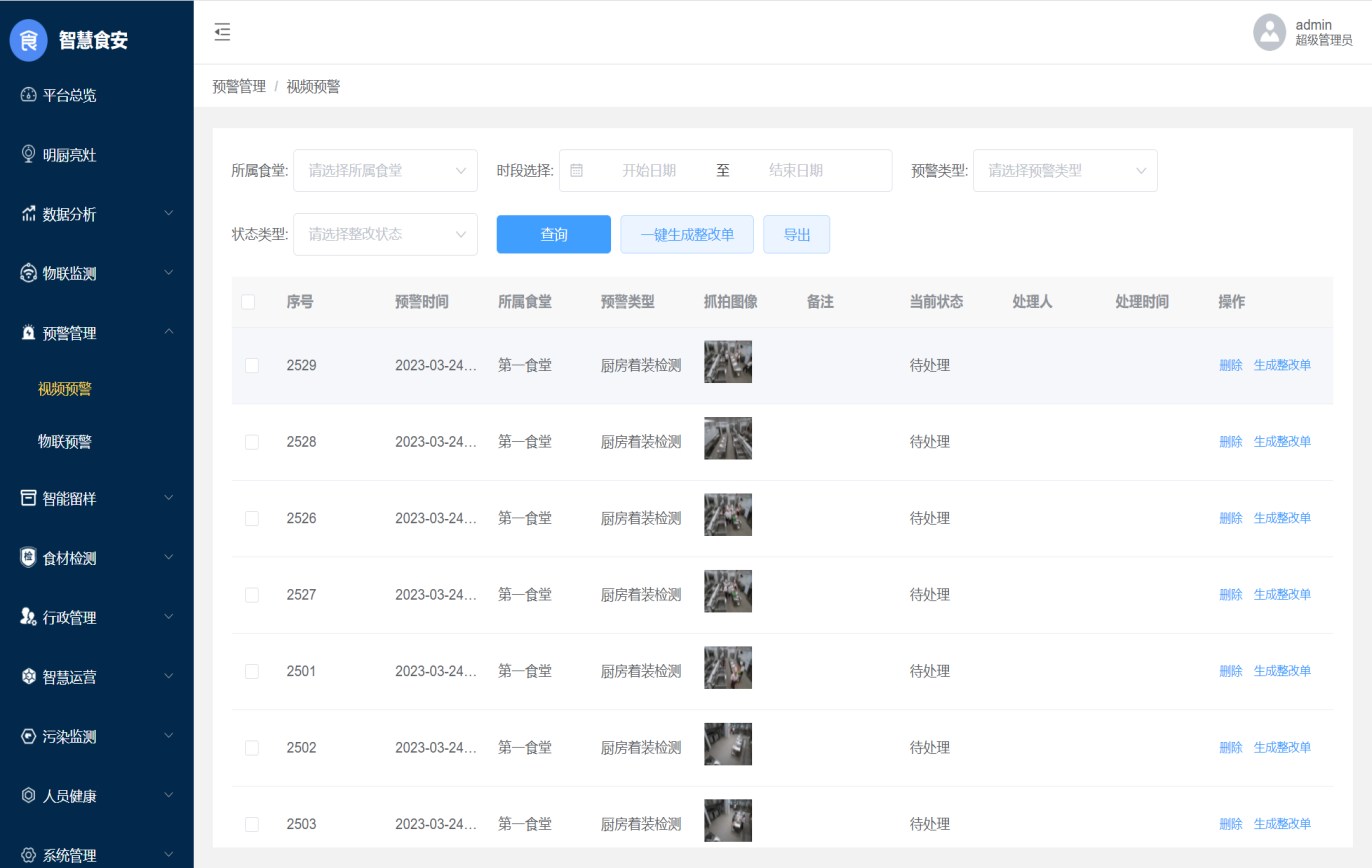Check the checkbox for row 2529
Image resolution: width=1372 pixels, height=868 pixels.
pos(252,366)
